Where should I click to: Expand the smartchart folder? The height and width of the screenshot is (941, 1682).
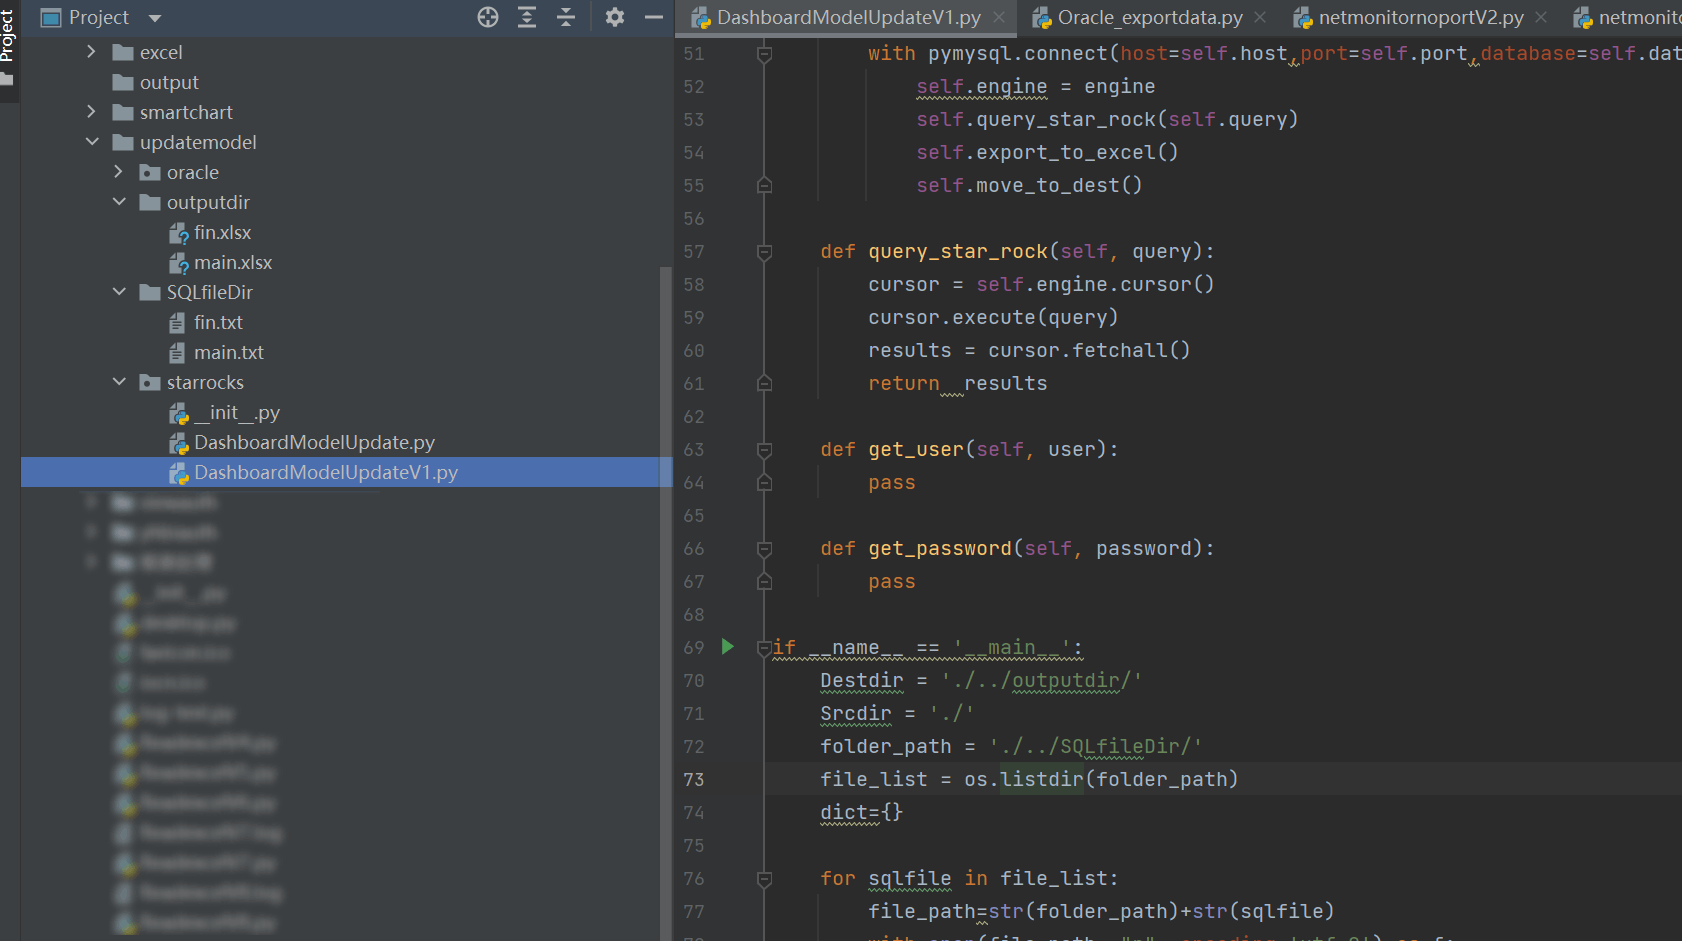91,112
